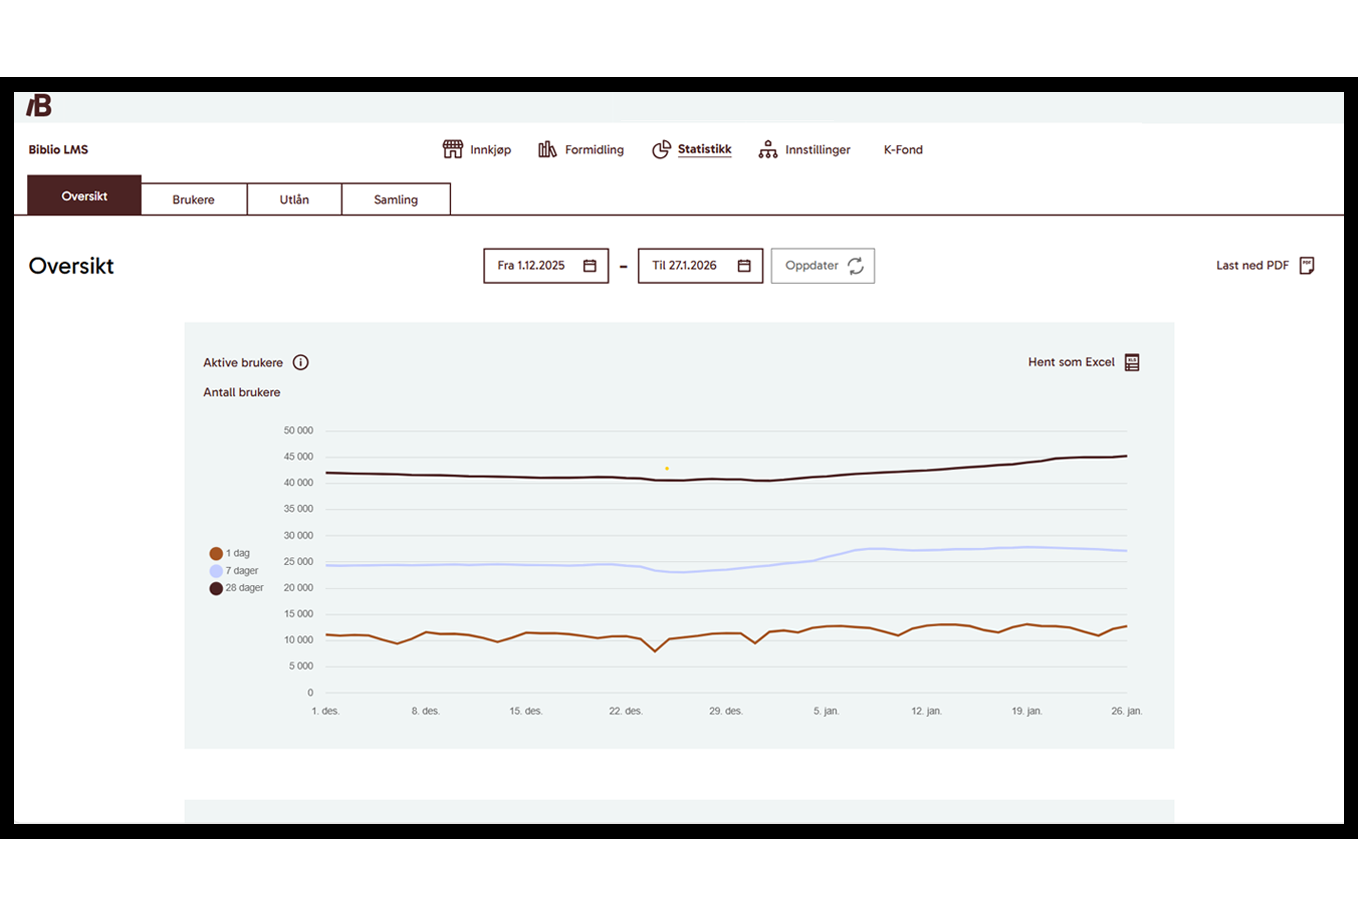The height and width of the screenshot is (916, 1358).
Task: Open the Samling tab
Action: coord(396,199)
